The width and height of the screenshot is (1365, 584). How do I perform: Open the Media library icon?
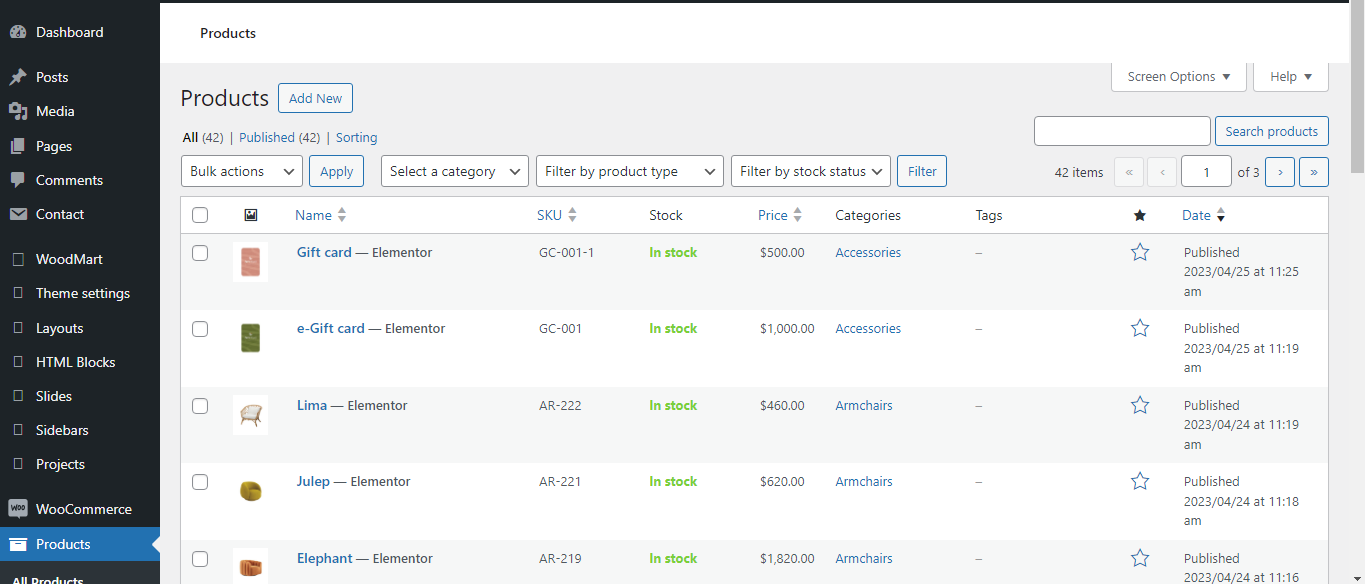(20, 111)
